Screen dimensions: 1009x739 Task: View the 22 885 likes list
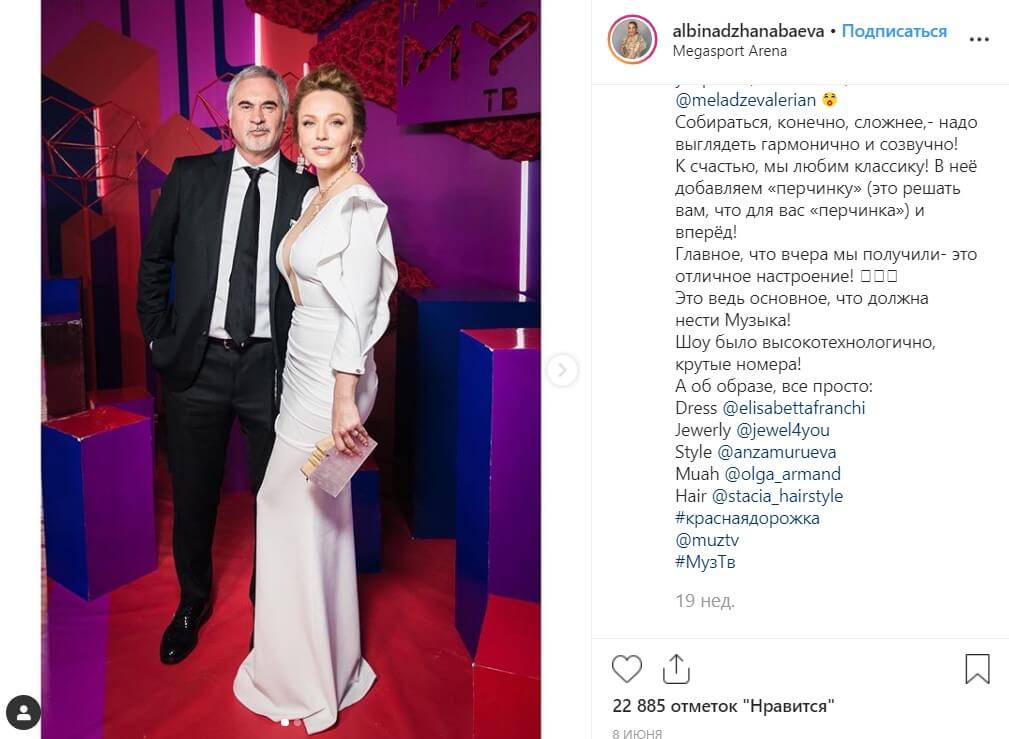(x=723, y=706)
